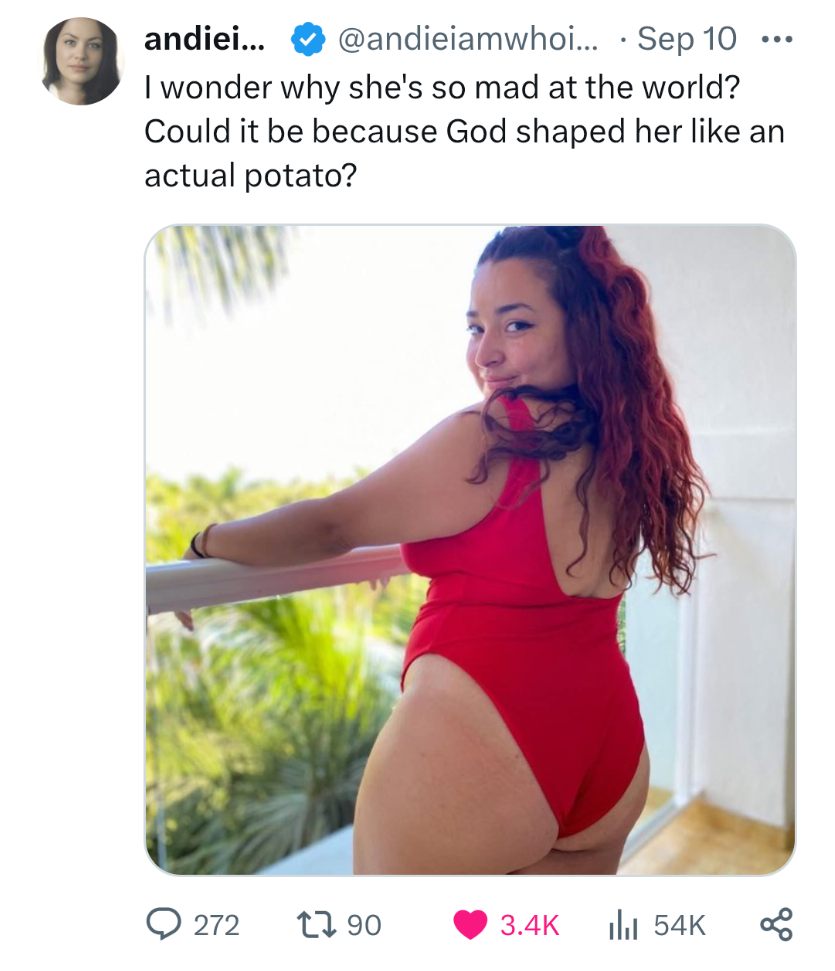The width and height of the screenshot is (835, 971).
Task: Click the "Sep 10" timestamp
Action: point(686,40)
